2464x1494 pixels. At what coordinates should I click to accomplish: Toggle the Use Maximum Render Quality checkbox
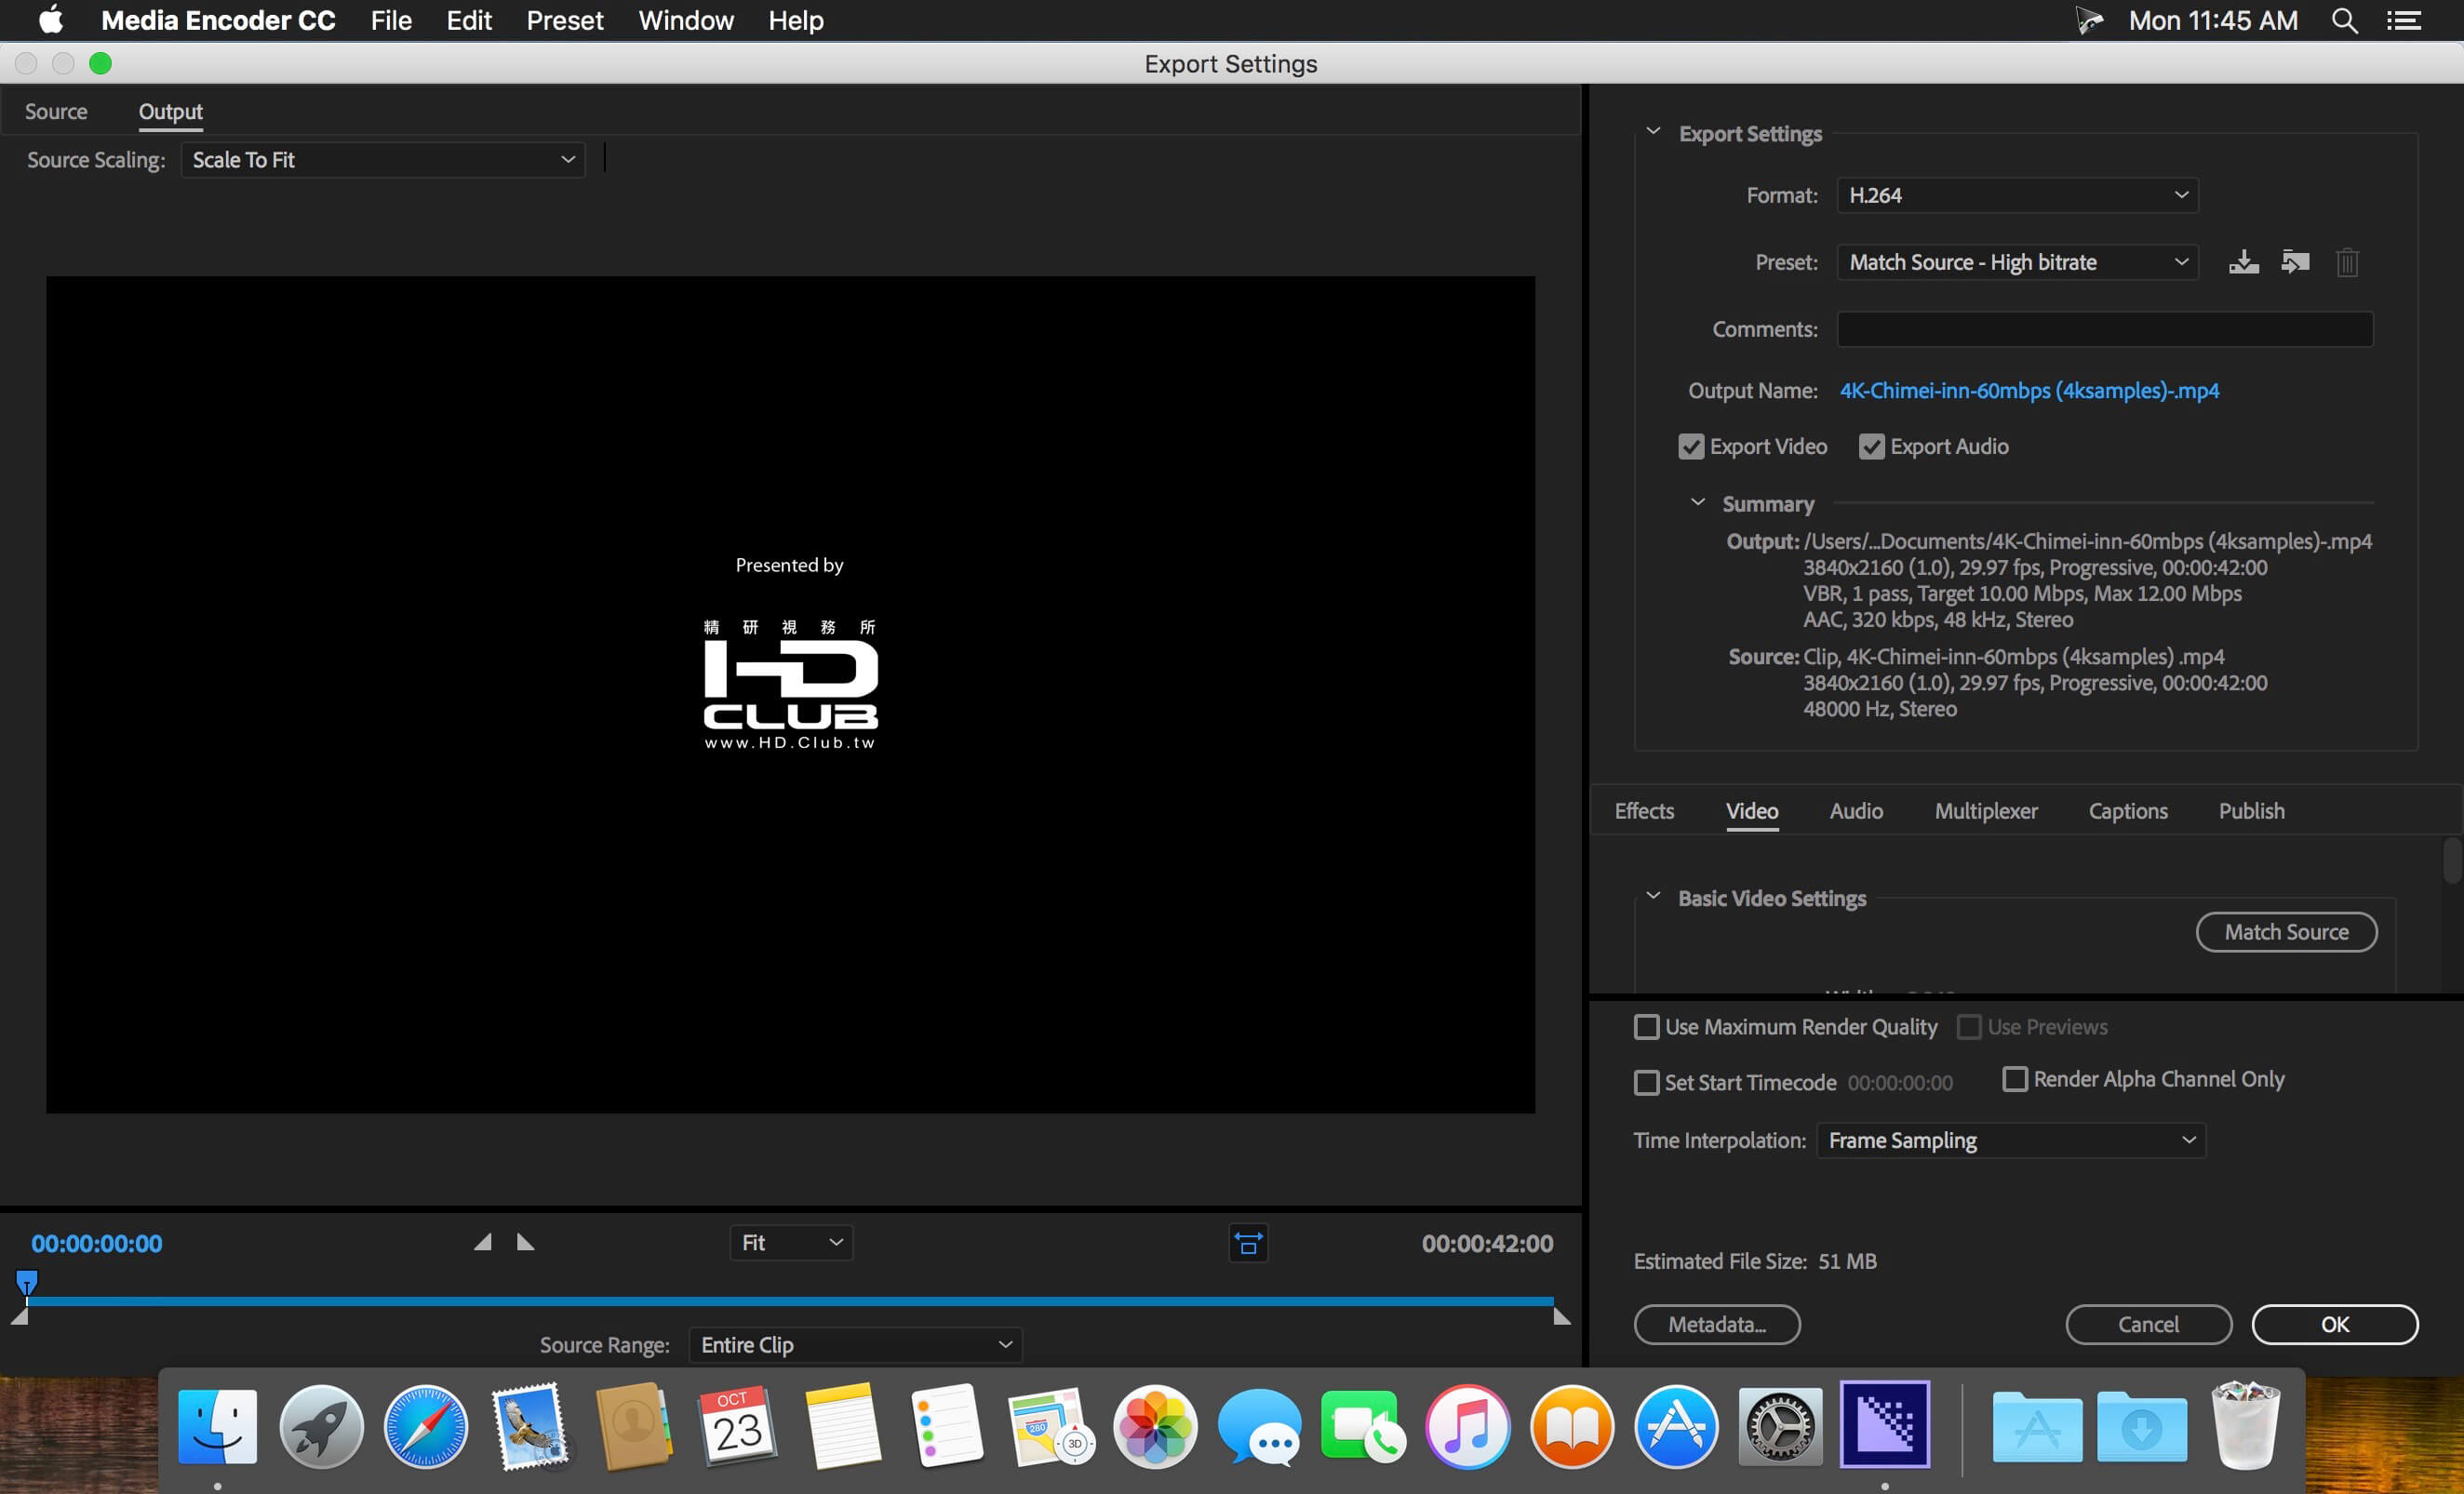pyautogui.click(x=1645, y=1026)
